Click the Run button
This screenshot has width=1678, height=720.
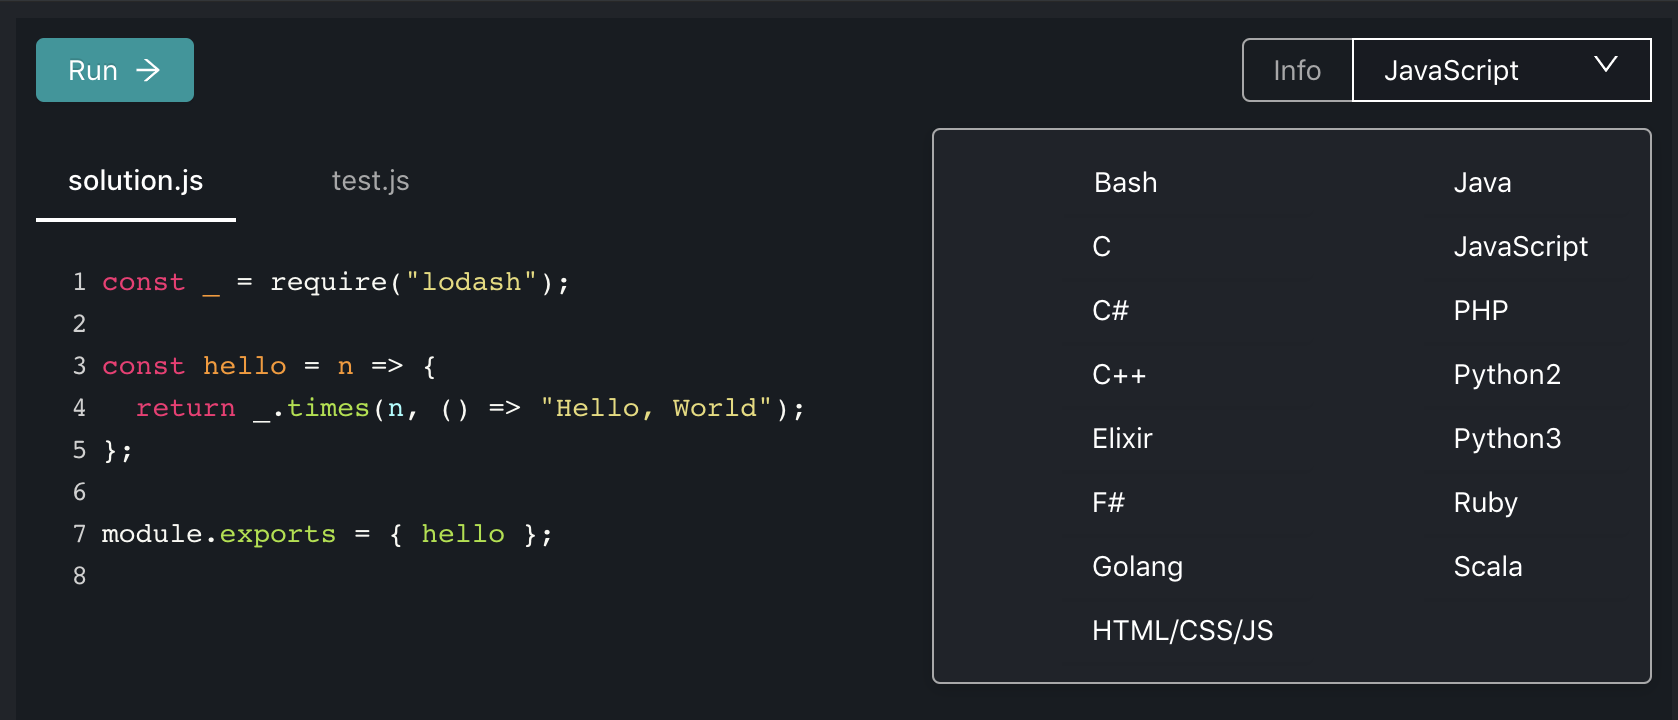point(115,70)
